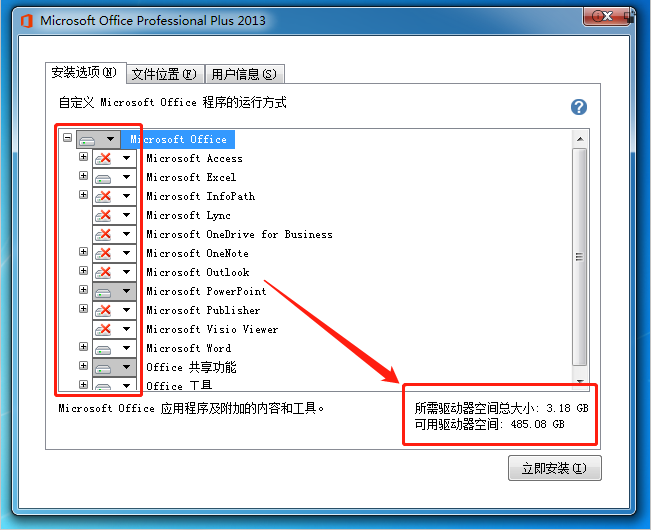
Task: Open install-state dropdown for root Microsoft Office
Action: [x=98, y=139]
